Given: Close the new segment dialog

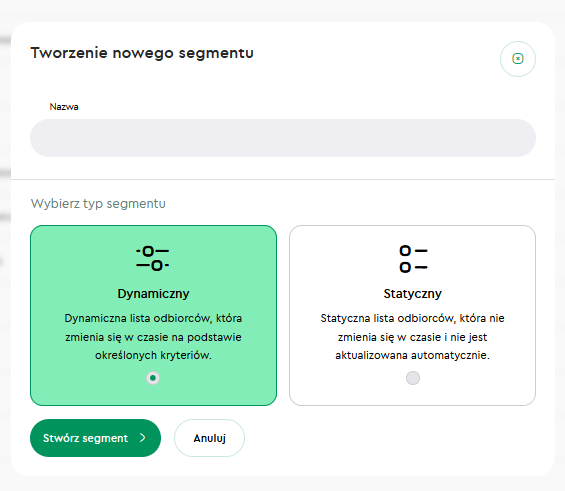Looking at the screenshot, I should pyautogui.click(x=517, y=59).
